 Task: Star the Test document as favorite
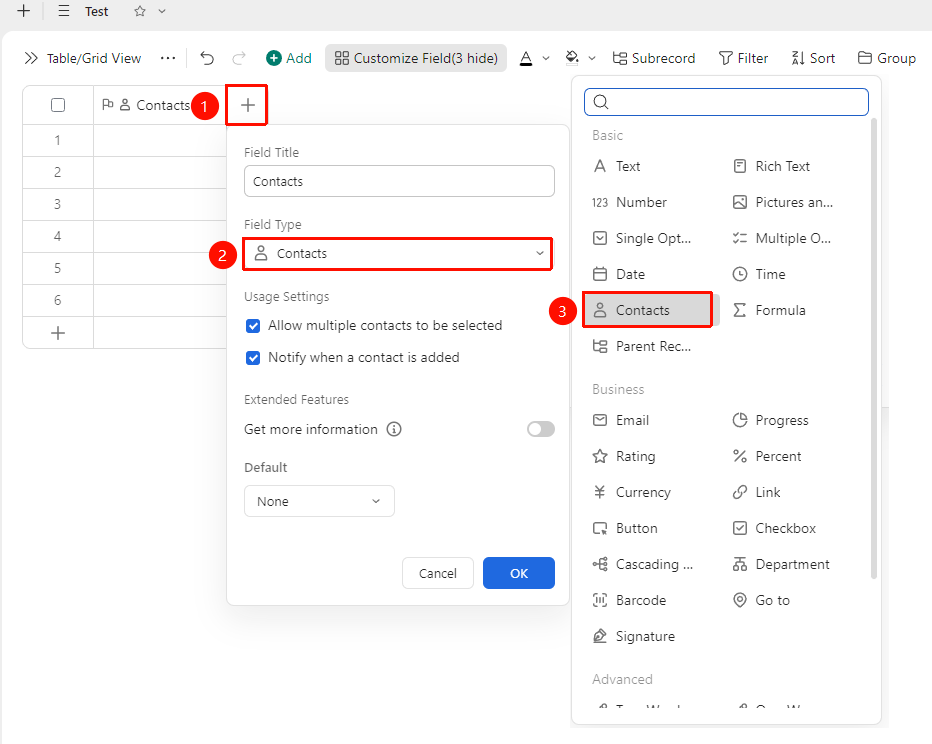140,11
